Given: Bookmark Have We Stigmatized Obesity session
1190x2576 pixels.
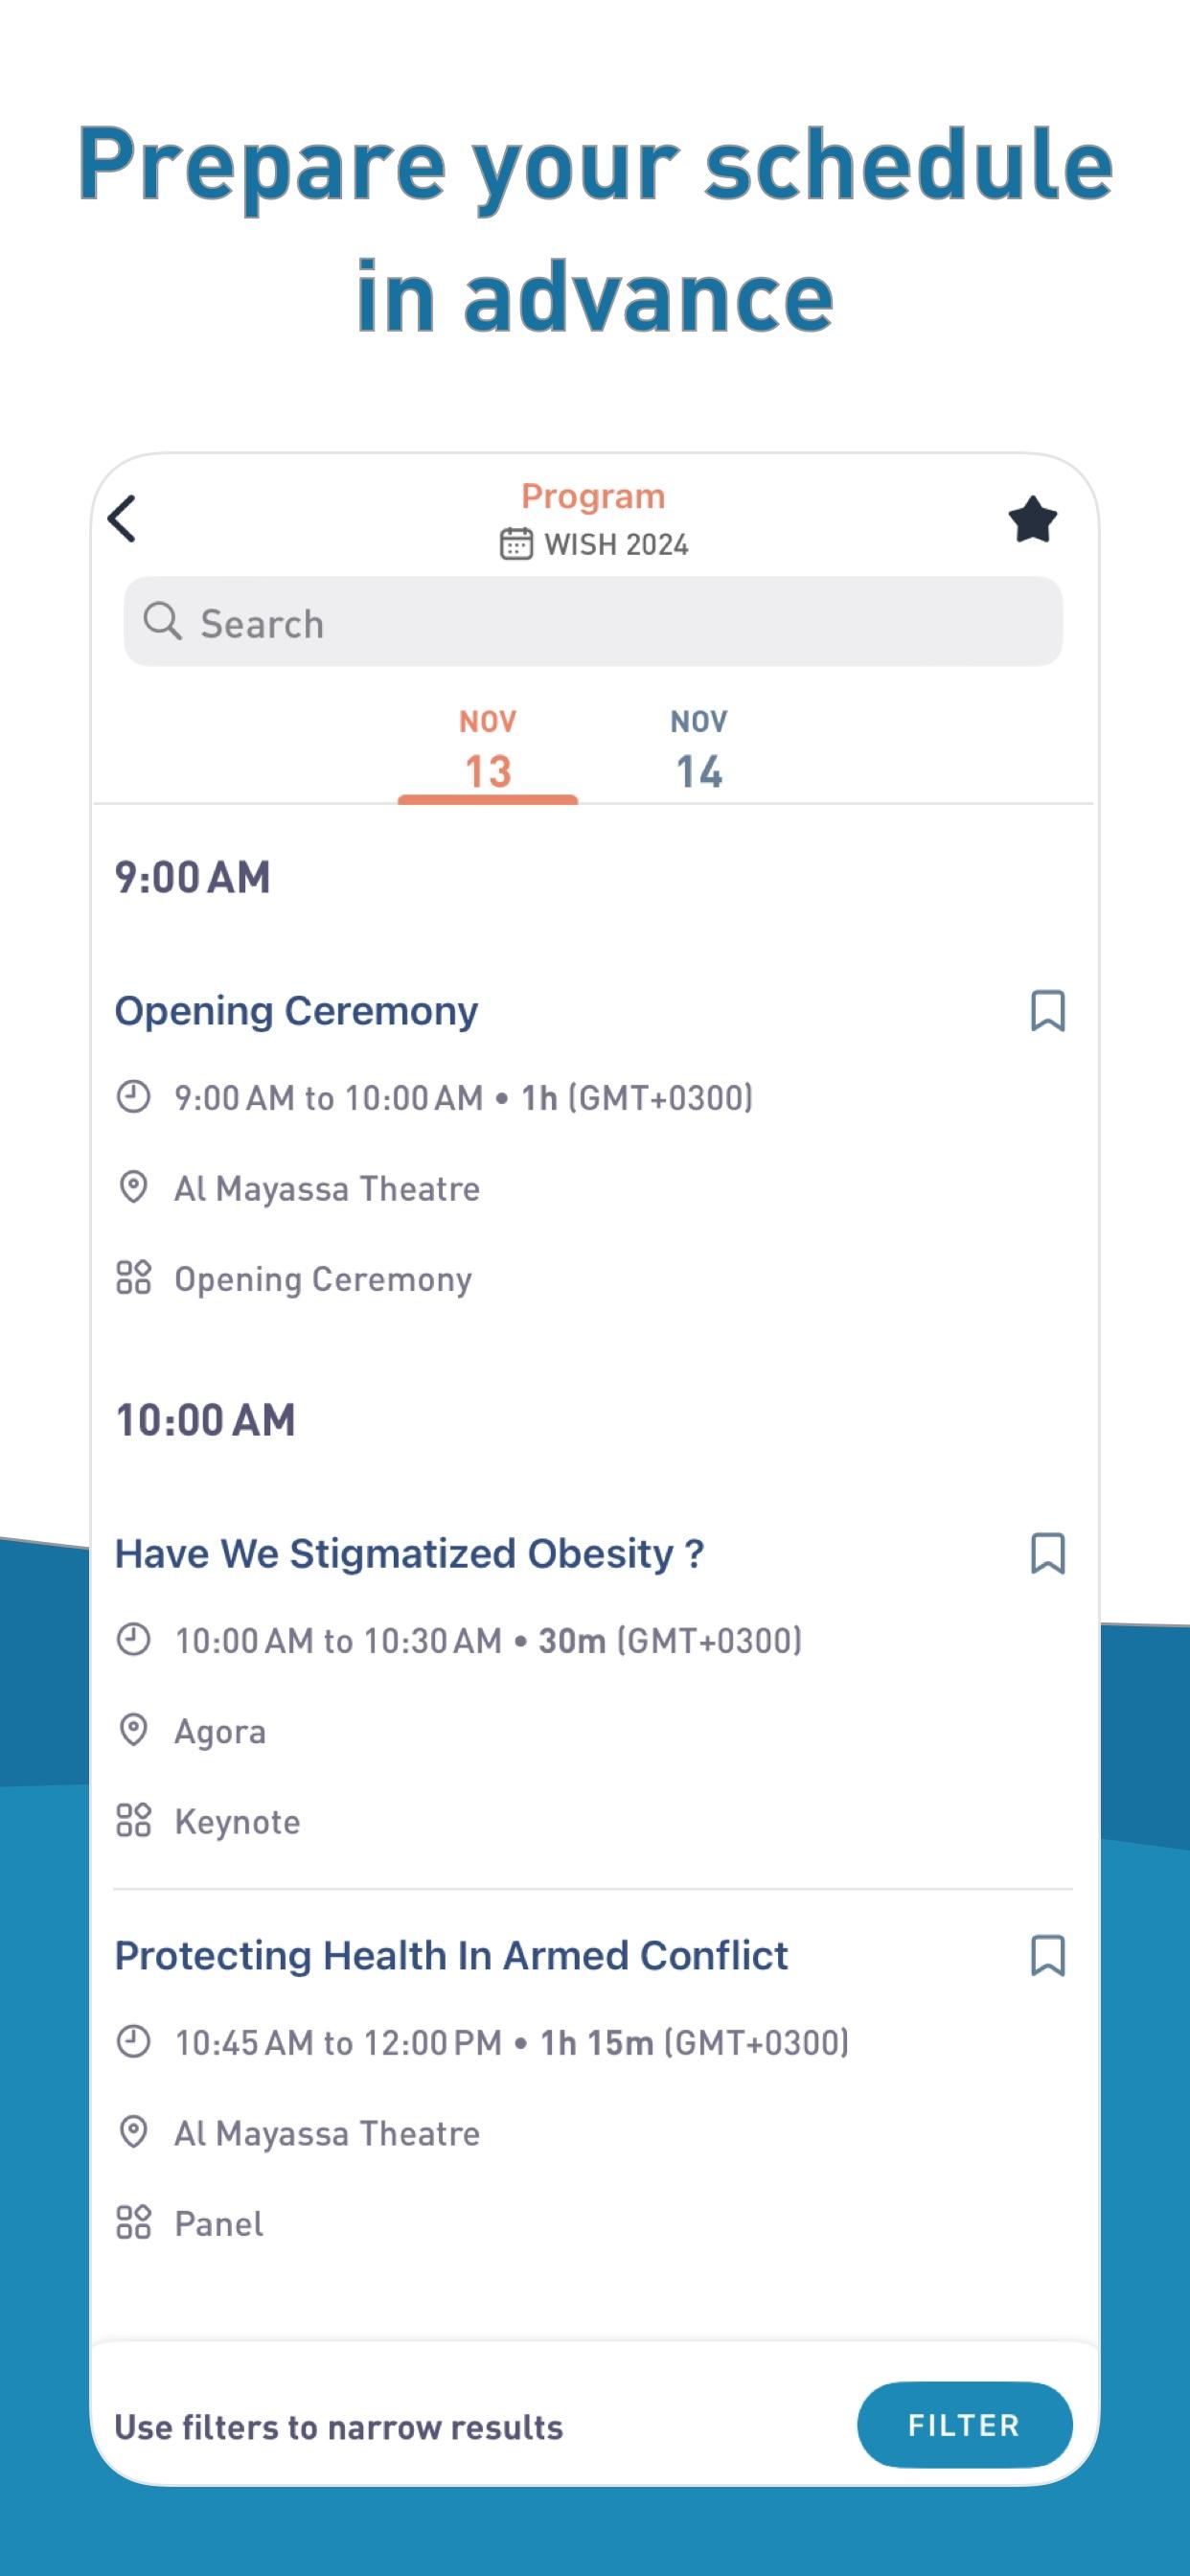Looking at the screenshot, I should click(1047, 1553).
